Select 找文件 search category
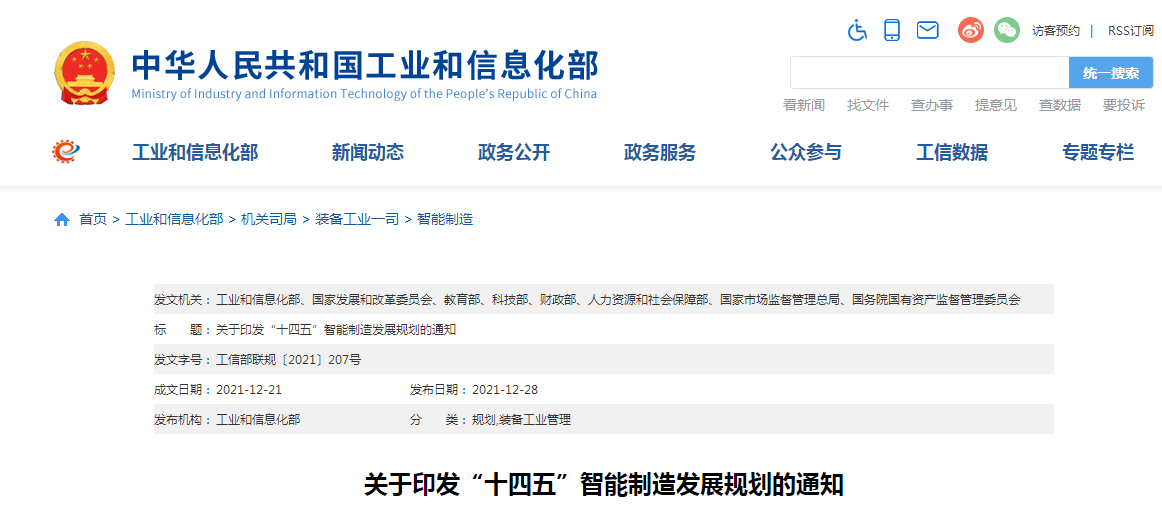Screen dimensions: 1162x523 tap(868, 105)
